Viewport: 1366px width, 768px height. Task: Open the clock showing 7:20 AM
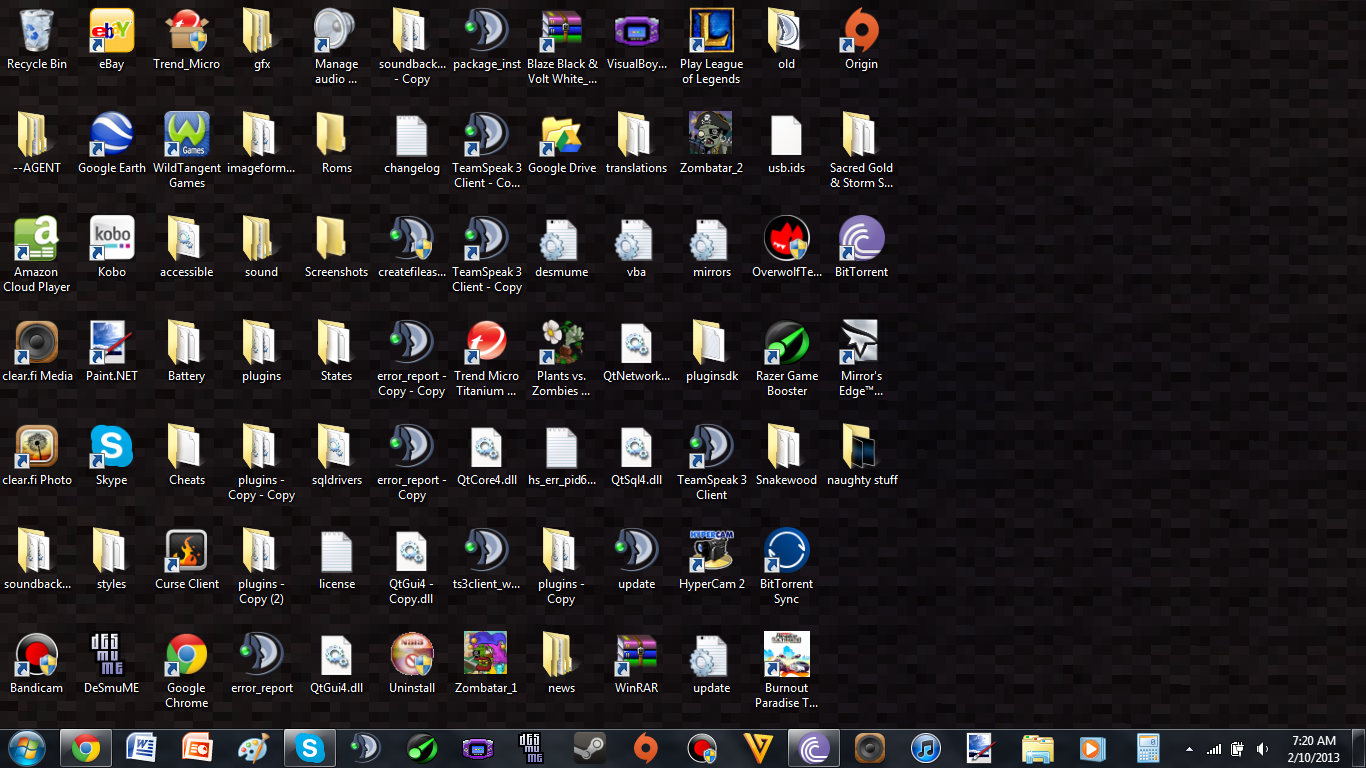(1314, 749)
